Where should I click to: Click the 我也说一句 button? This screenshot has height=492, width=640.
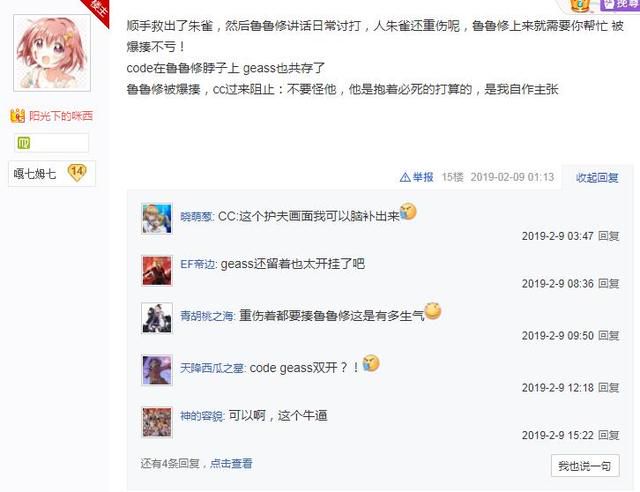click(x=585, y=465)
